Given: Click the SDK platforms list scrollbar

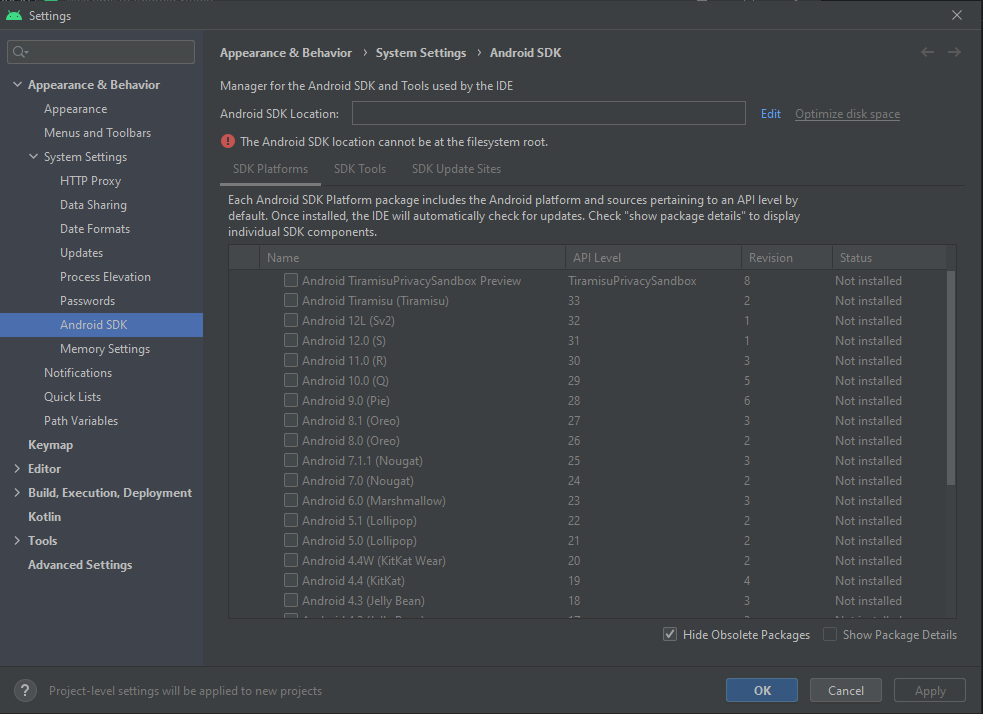Looking at the screenshot, I should pos(951,377).
